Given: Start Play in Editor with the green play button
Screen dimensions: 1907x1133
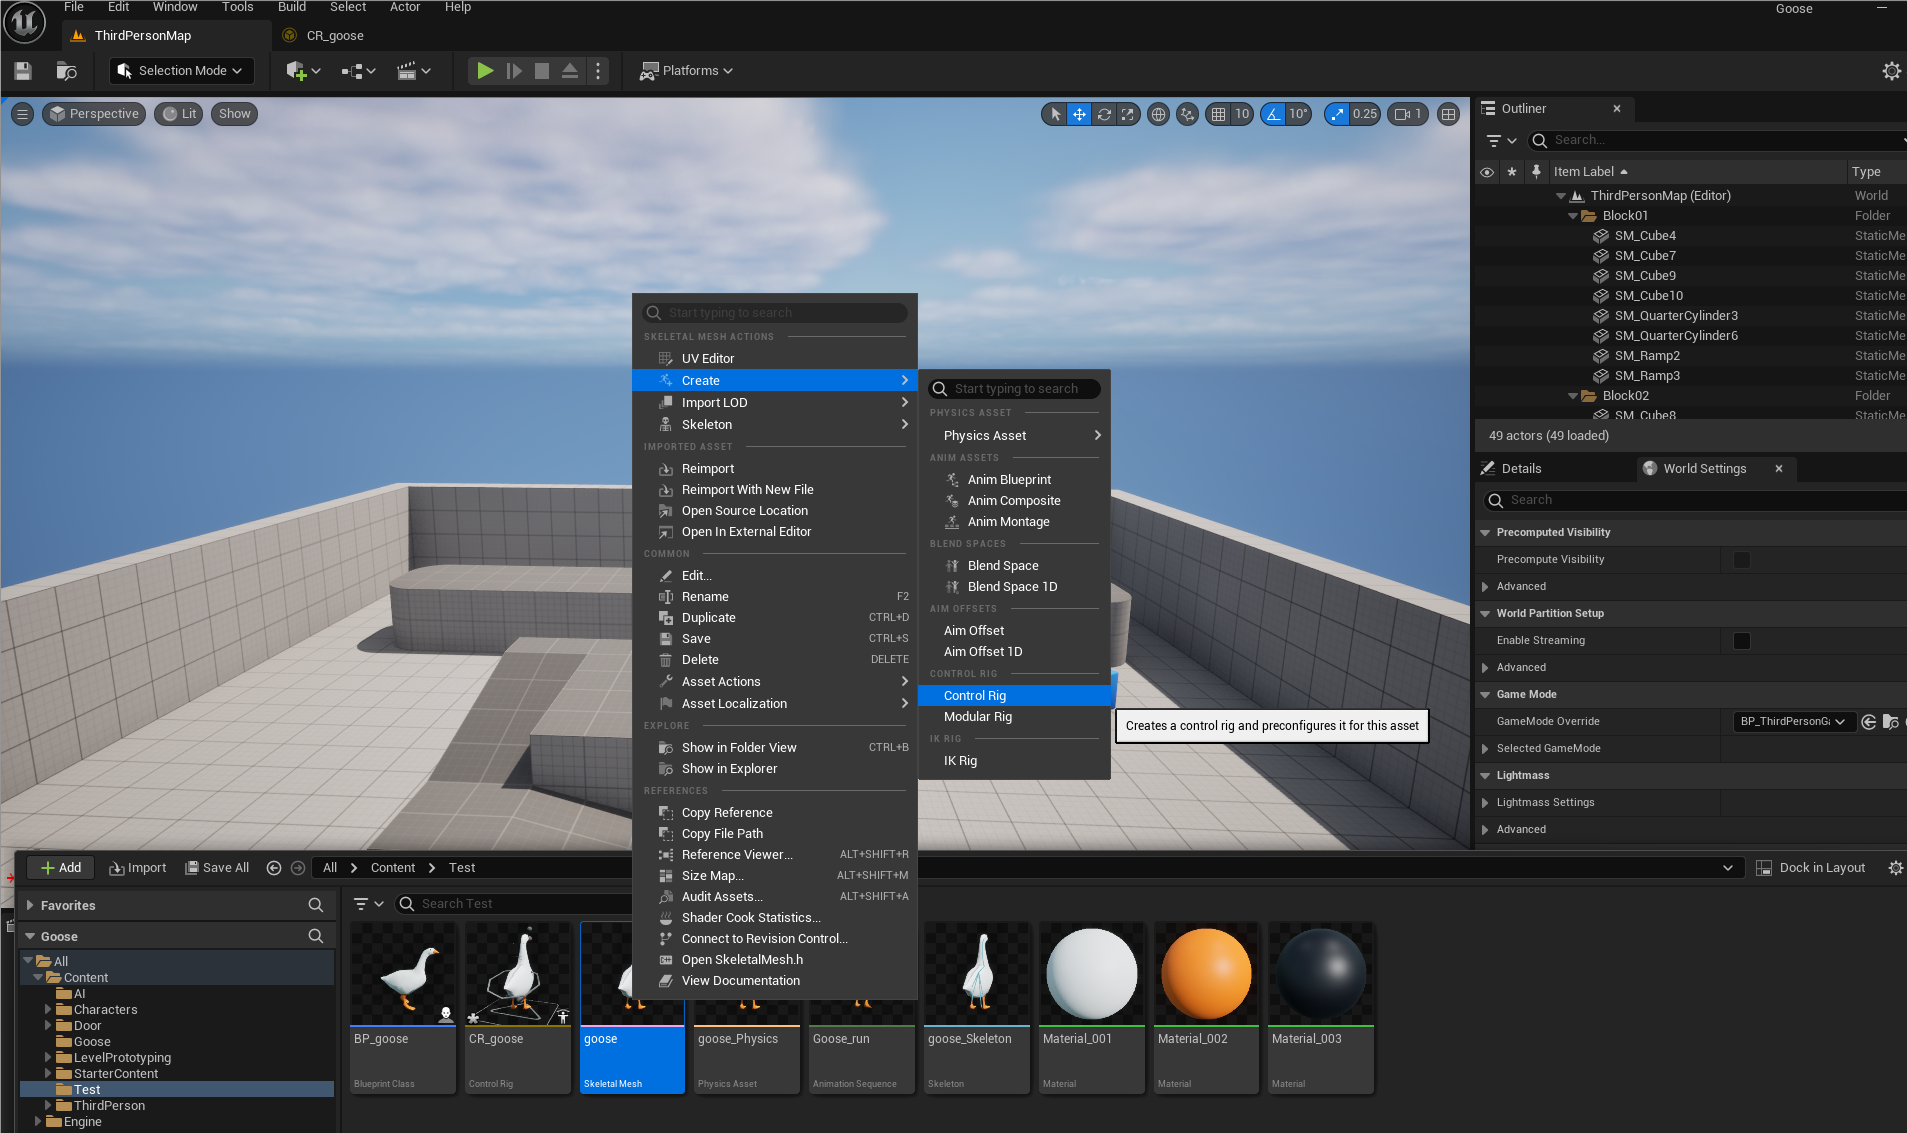Looking at the screenshot, I should pyautogui.click(x=485, y=71).
